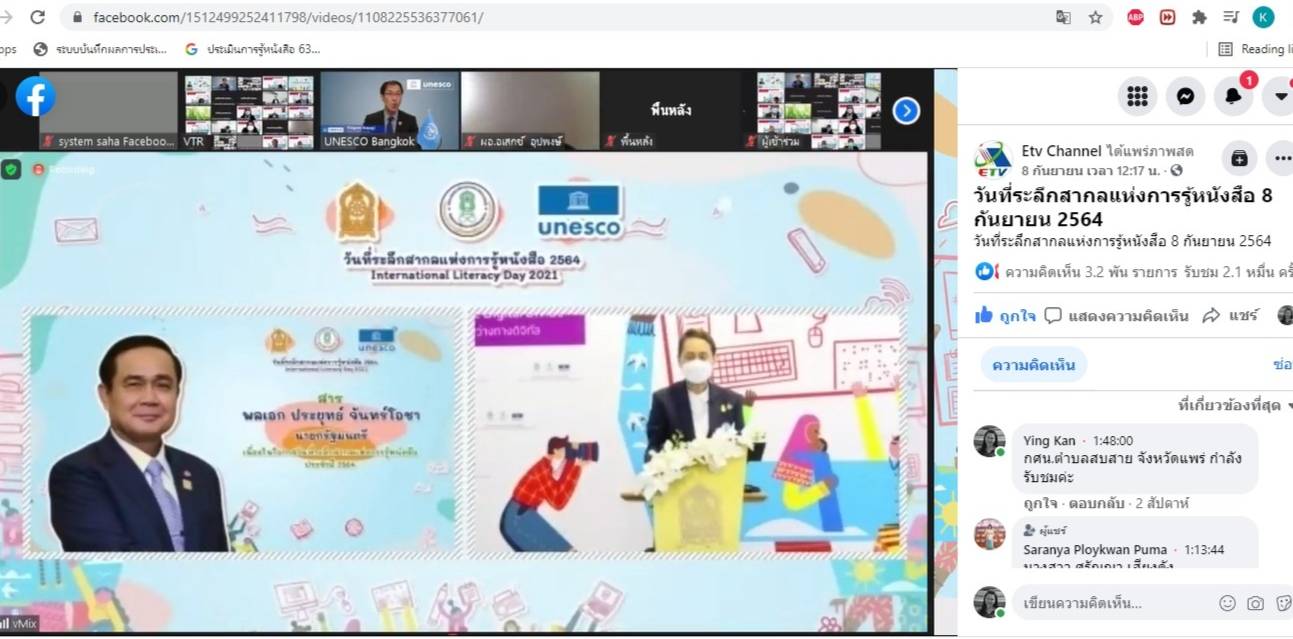Image resolution: width=1293 pixels, height=639 pixels.
Task: Open Messenger from the top bar
Action: point(1185,96)
